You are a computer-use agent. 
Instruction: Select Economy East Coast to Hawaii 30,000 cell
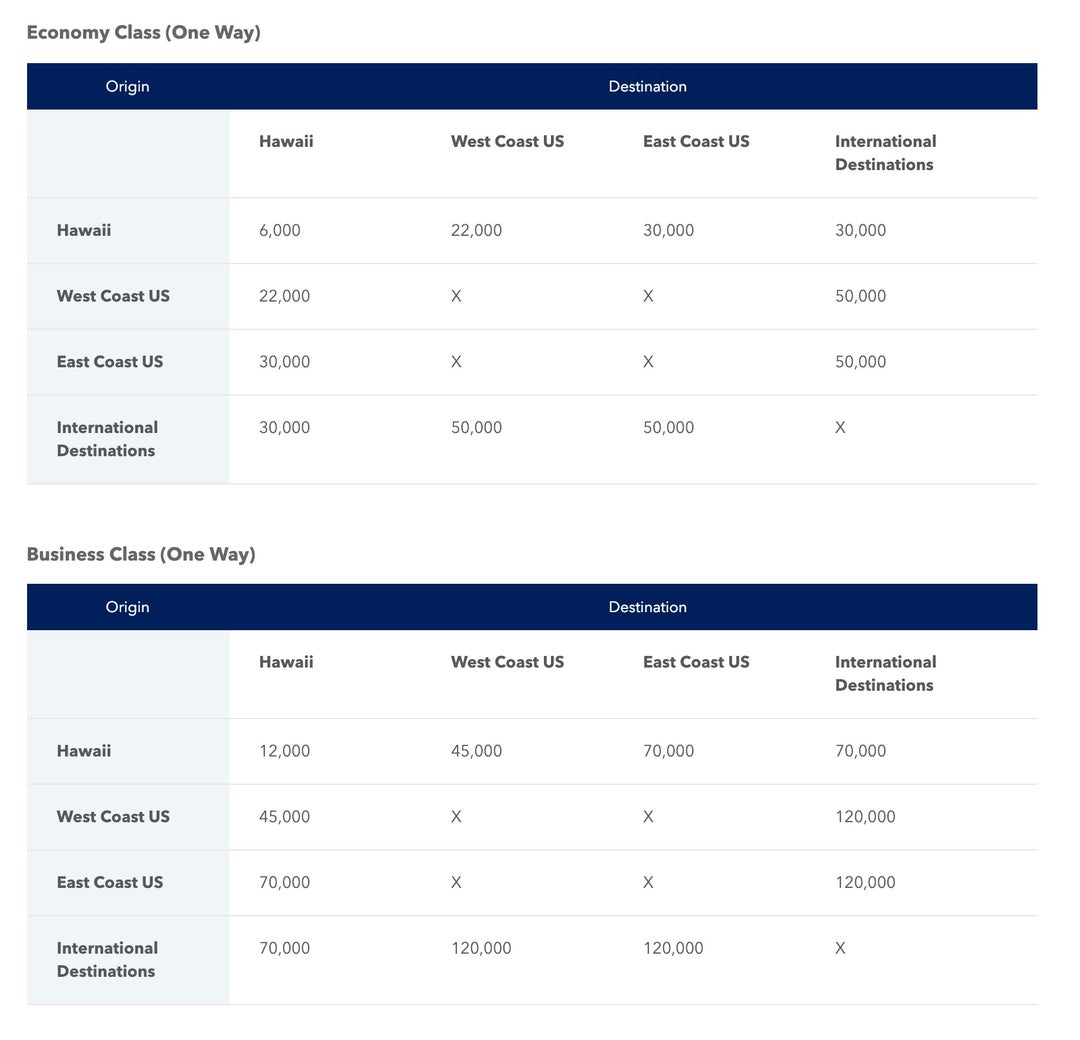284,362
